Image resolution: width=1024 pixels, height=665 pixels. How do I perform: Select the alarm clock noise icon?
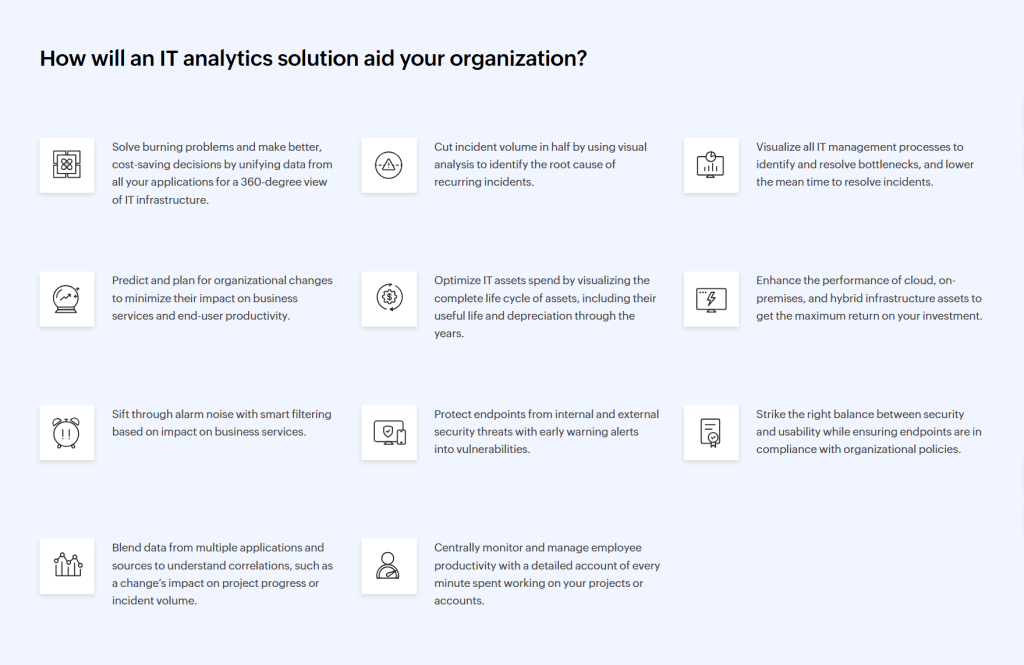[x=67, y=432]
